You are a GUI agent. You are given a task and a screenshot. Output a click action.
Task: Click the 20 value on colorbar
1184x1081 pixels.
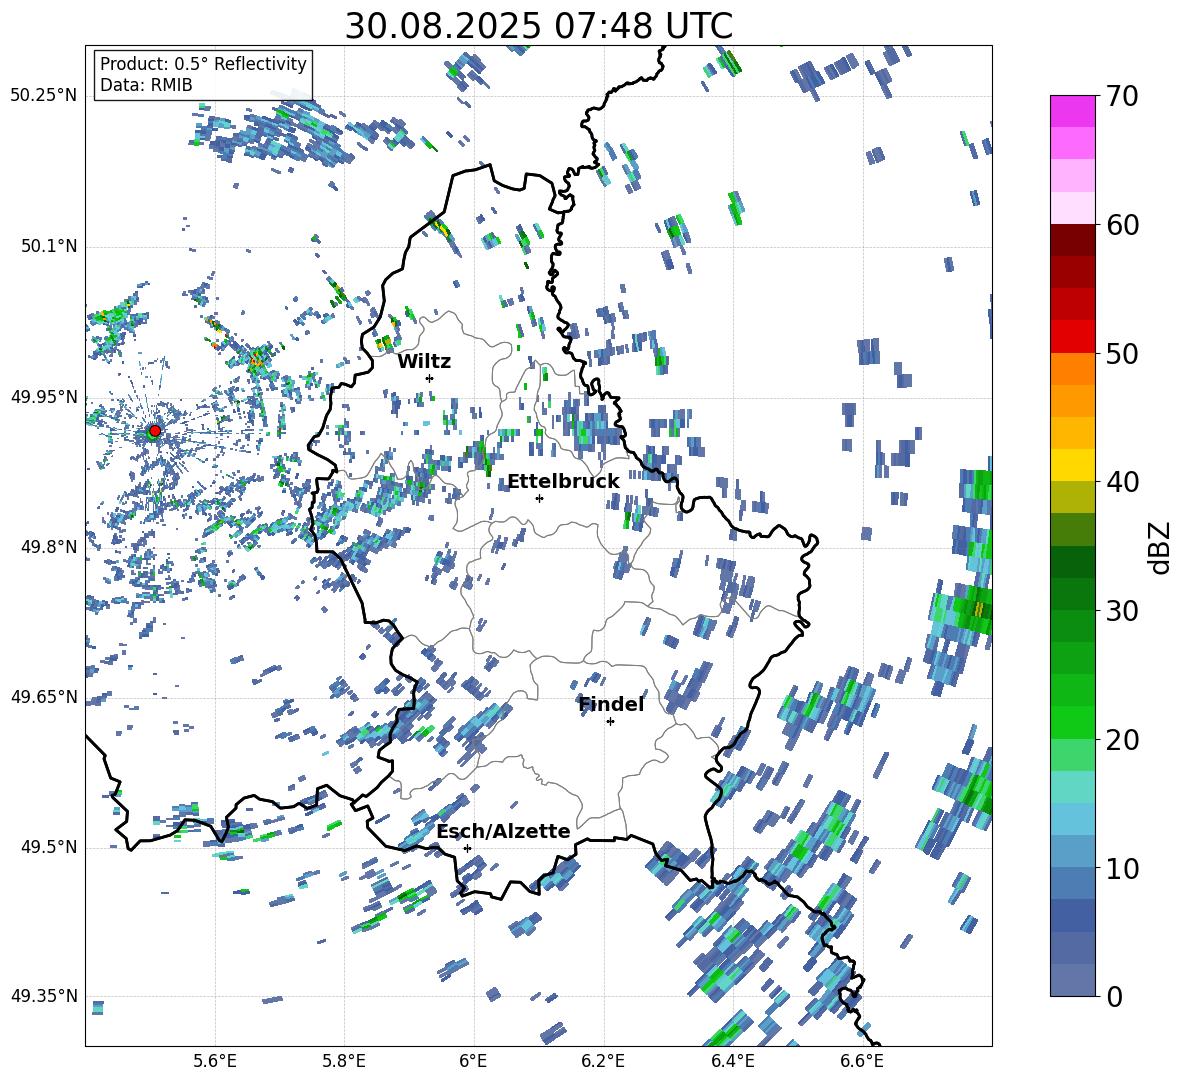[x=1122, y=739]
